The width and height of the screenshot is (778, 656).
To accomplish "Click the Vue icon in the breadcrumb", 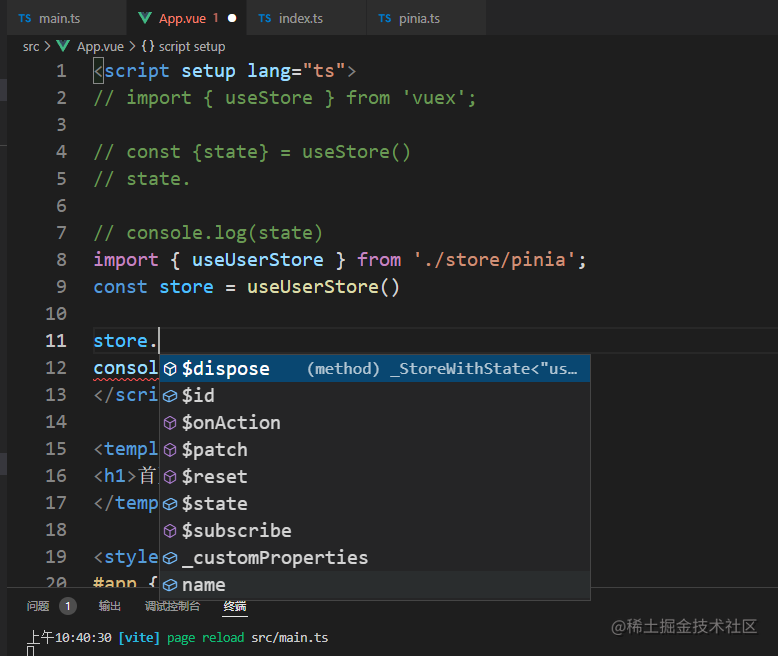I will [63, 46].
